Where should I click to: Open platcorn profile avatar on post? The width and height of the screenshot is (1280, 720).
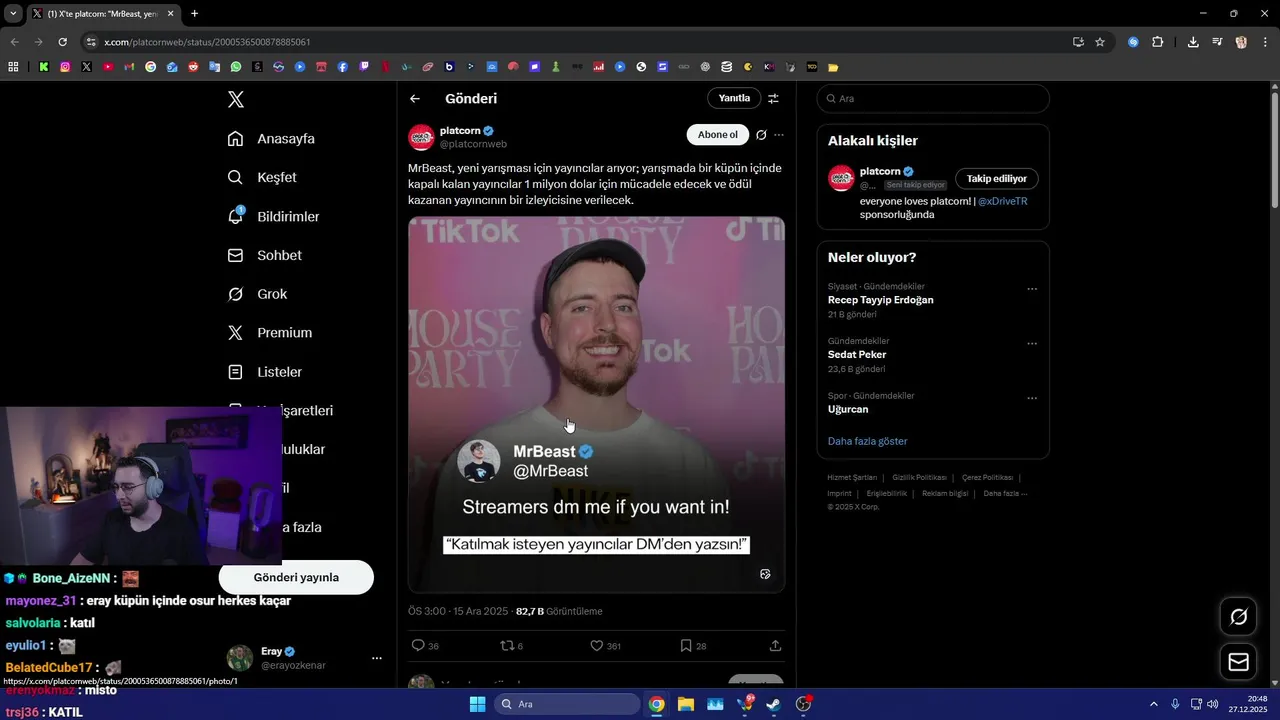tap(421, 137)
